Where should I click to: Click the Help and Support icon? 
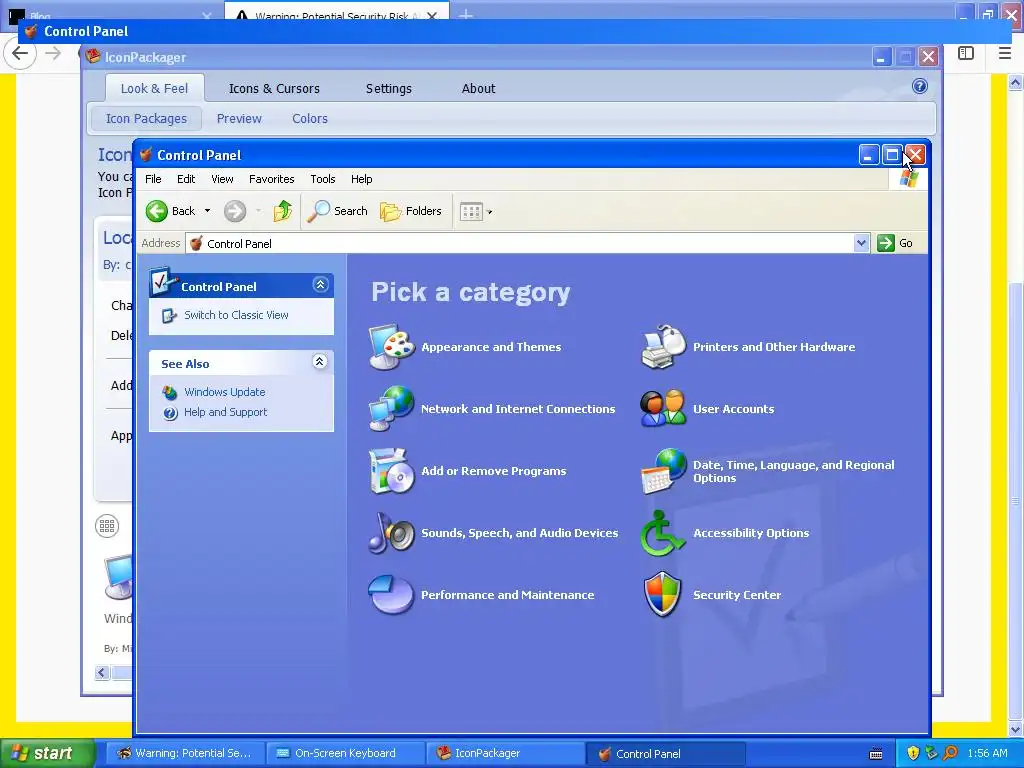[170, 413]
